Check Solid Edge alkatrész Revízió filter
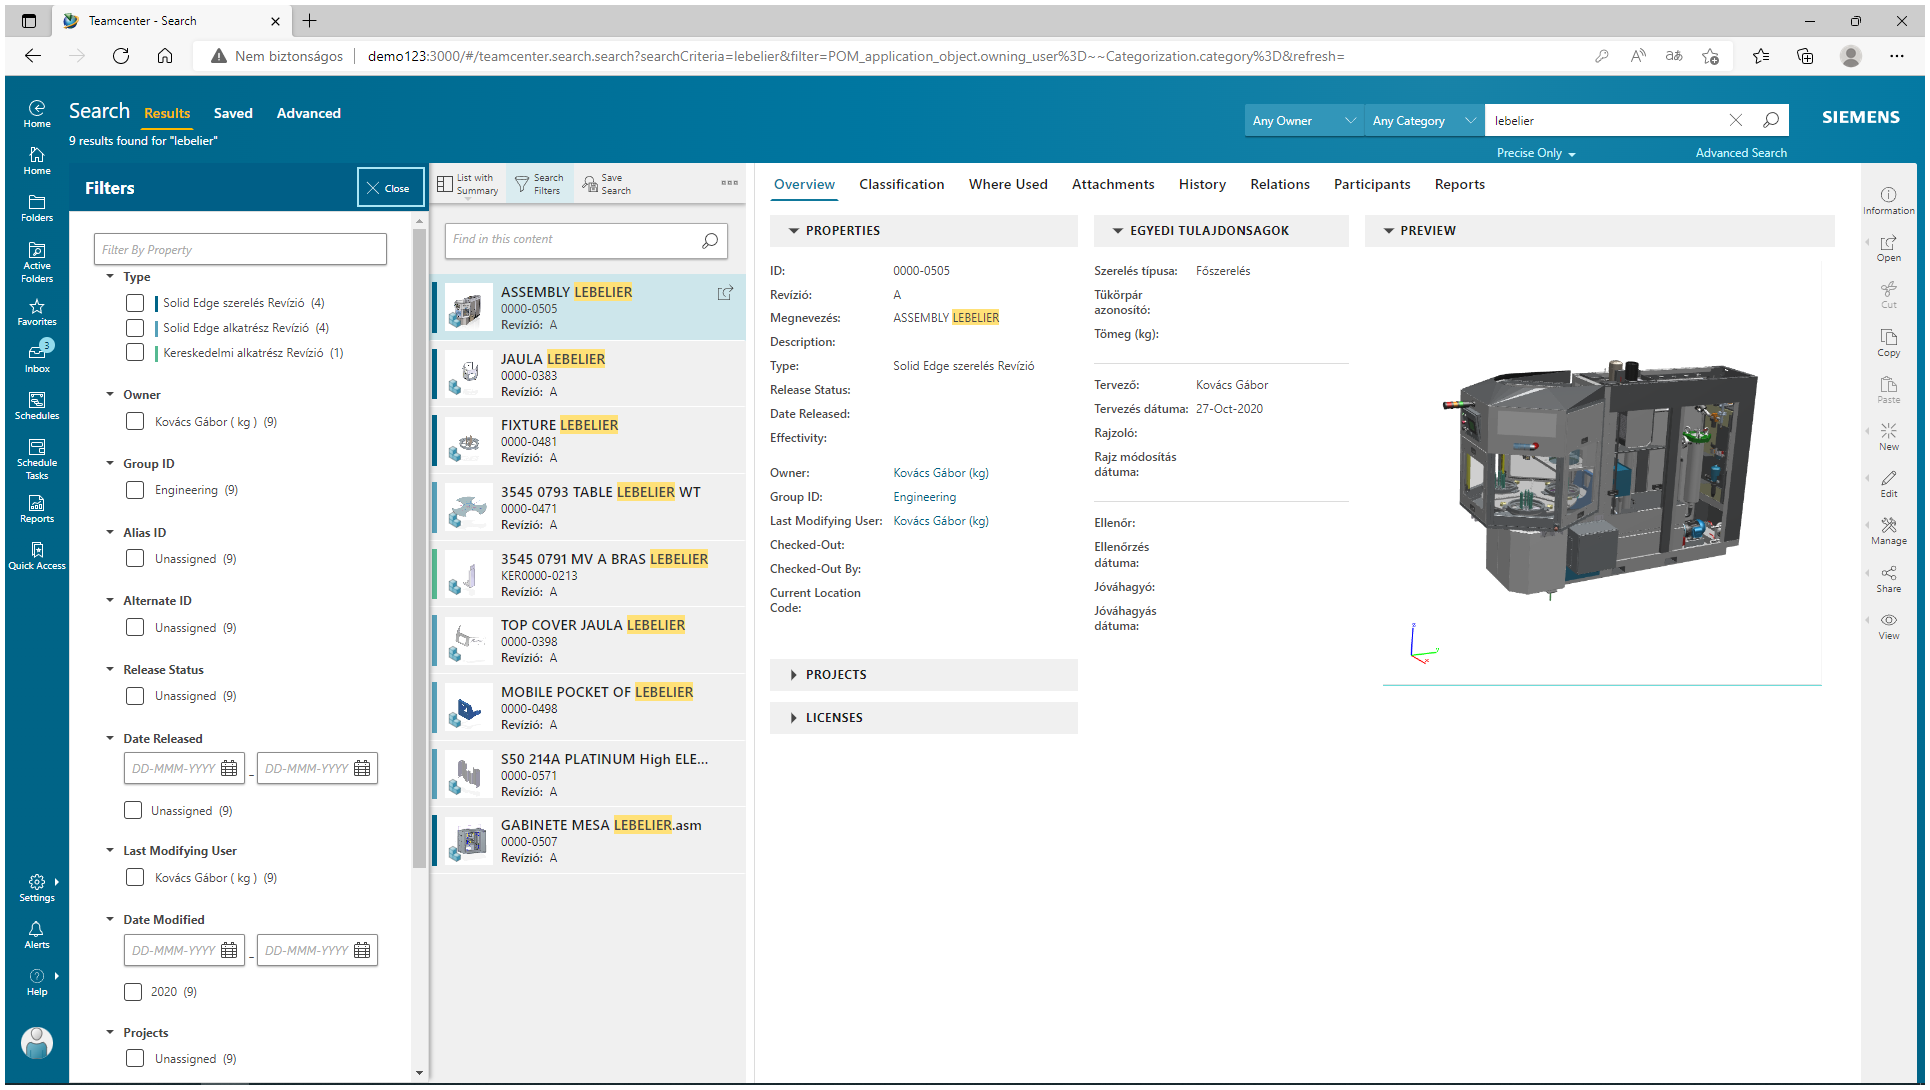 (135, 328)
